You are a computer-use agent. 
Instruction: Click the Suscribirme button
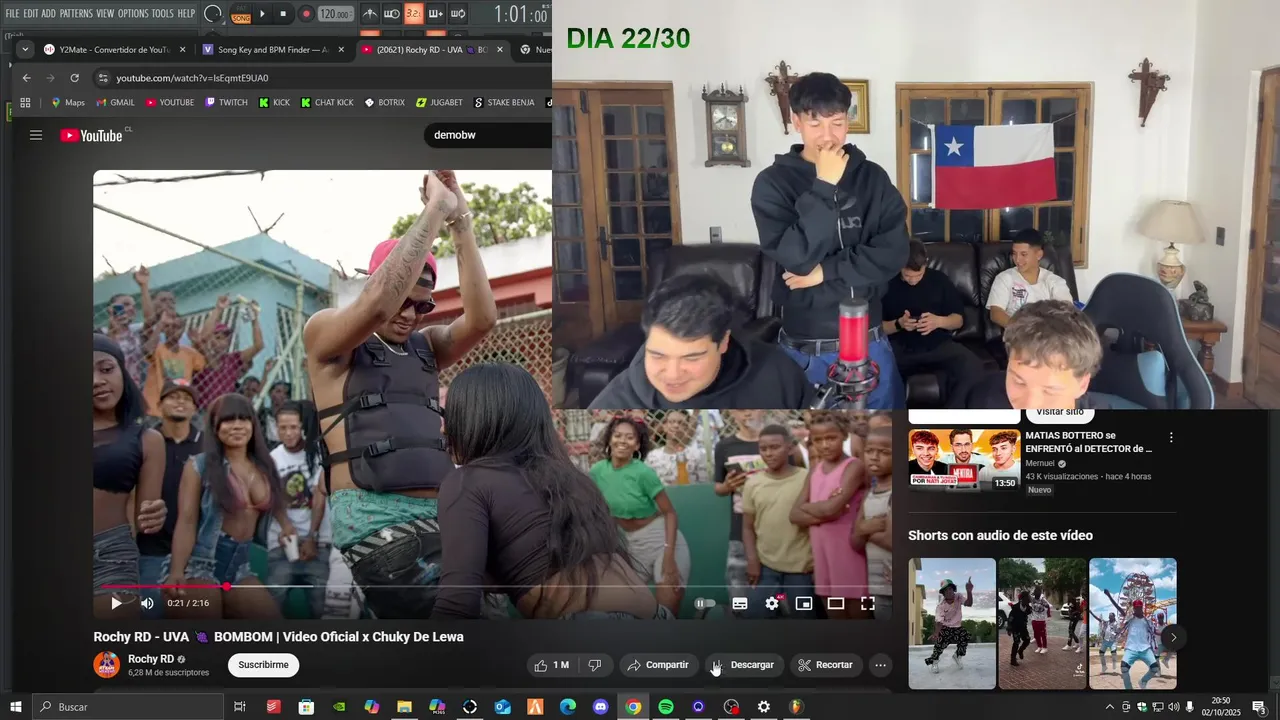(263, 665)
